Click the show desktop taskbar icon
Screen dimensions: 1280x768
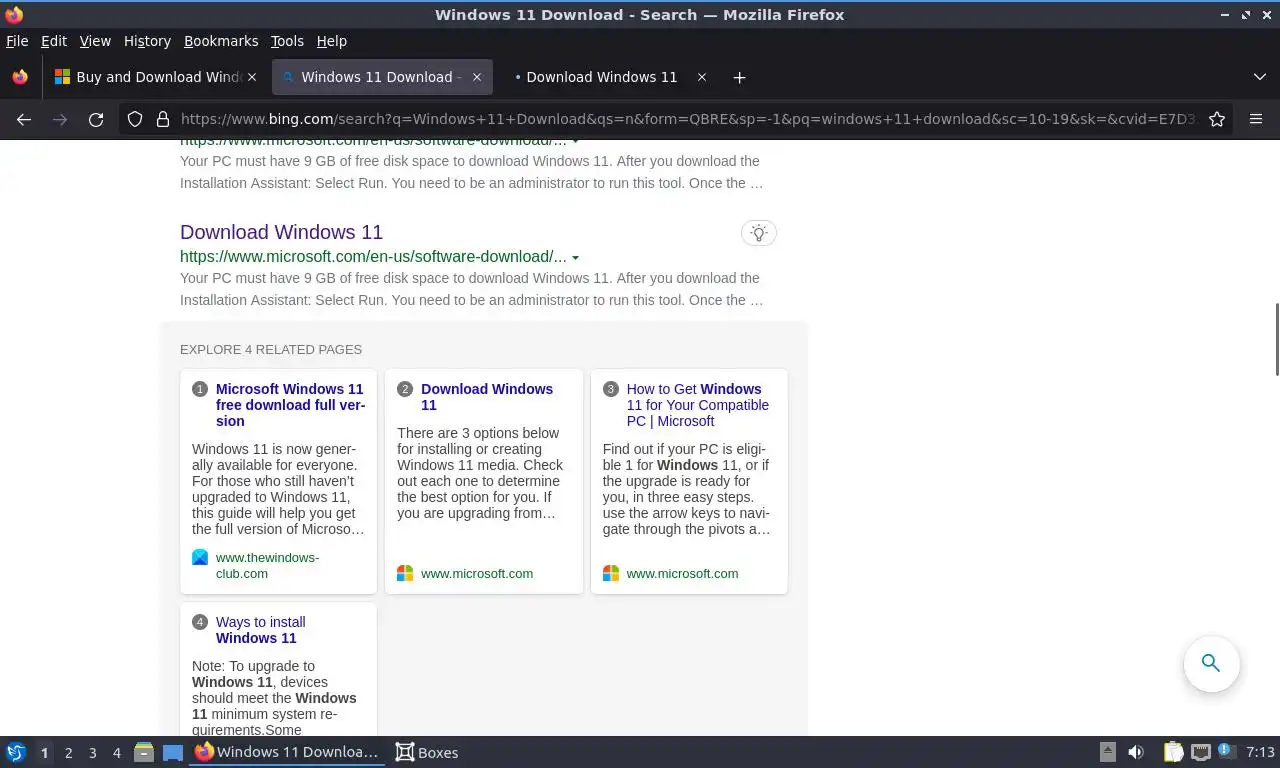click(173, 752)
